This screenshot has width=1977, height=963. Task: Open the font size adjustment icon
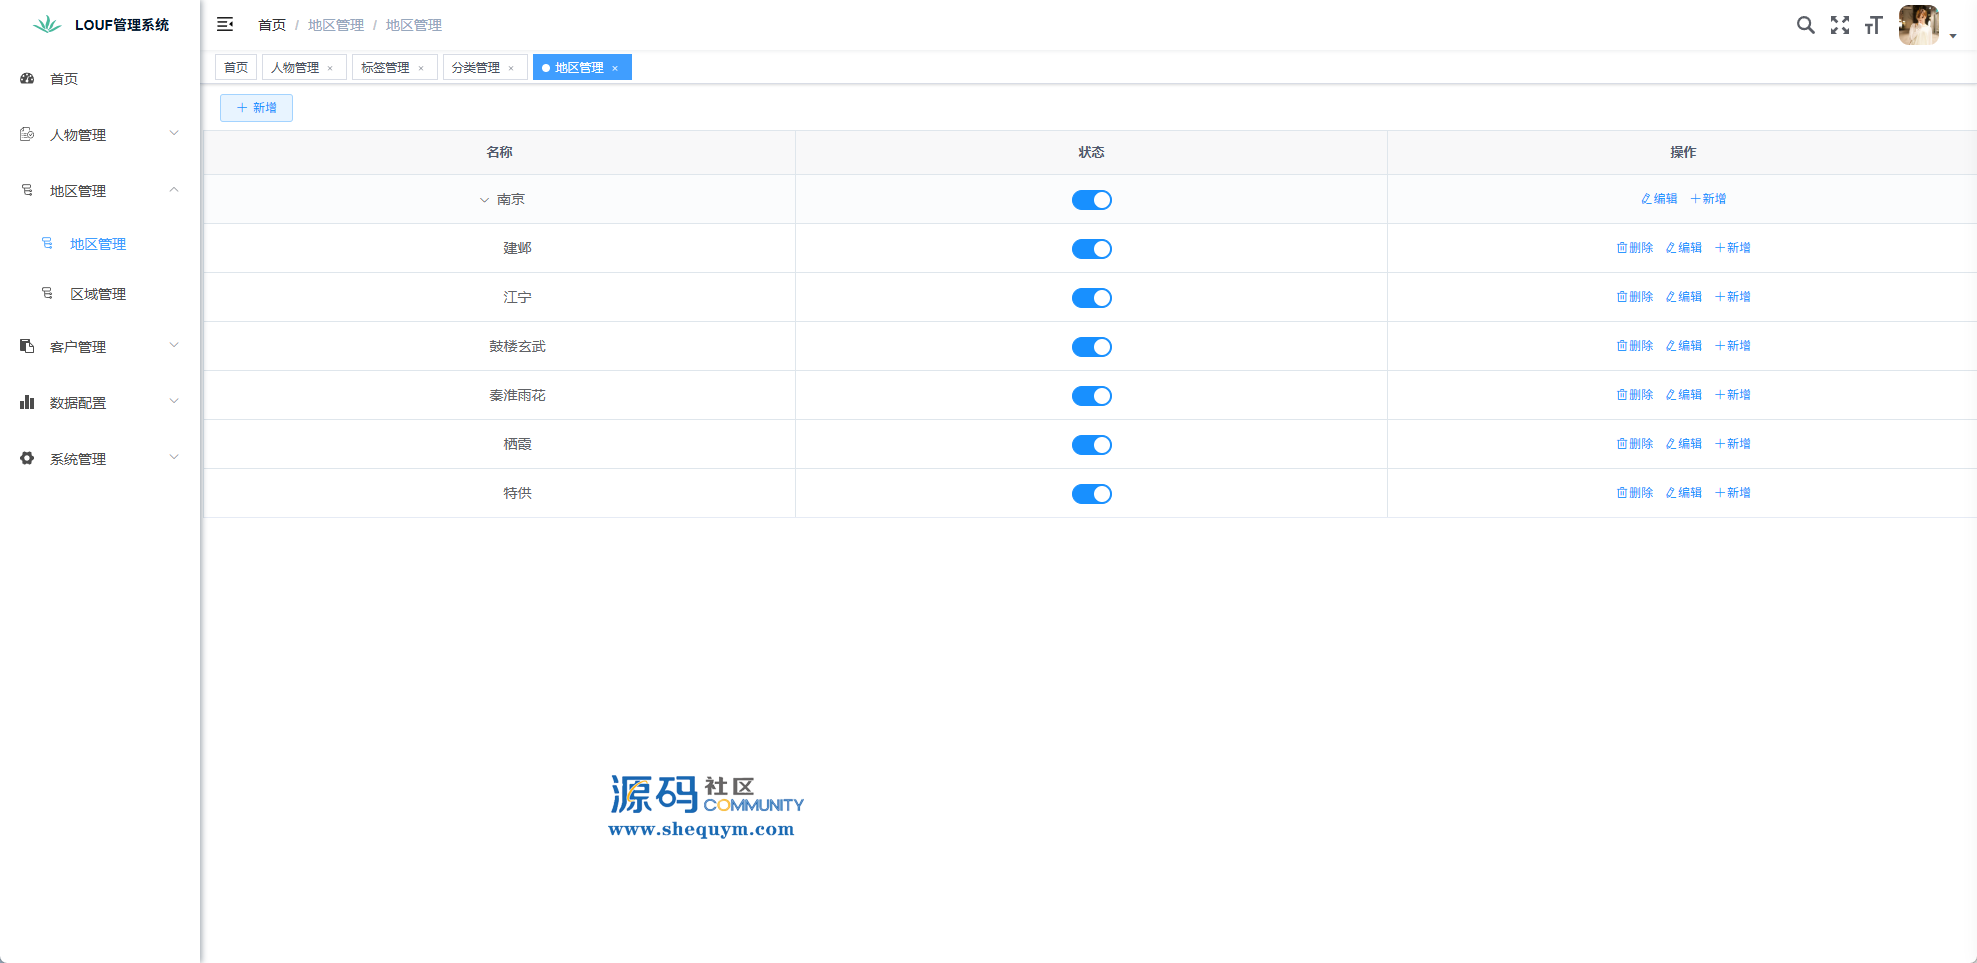tap(1873, 25)
